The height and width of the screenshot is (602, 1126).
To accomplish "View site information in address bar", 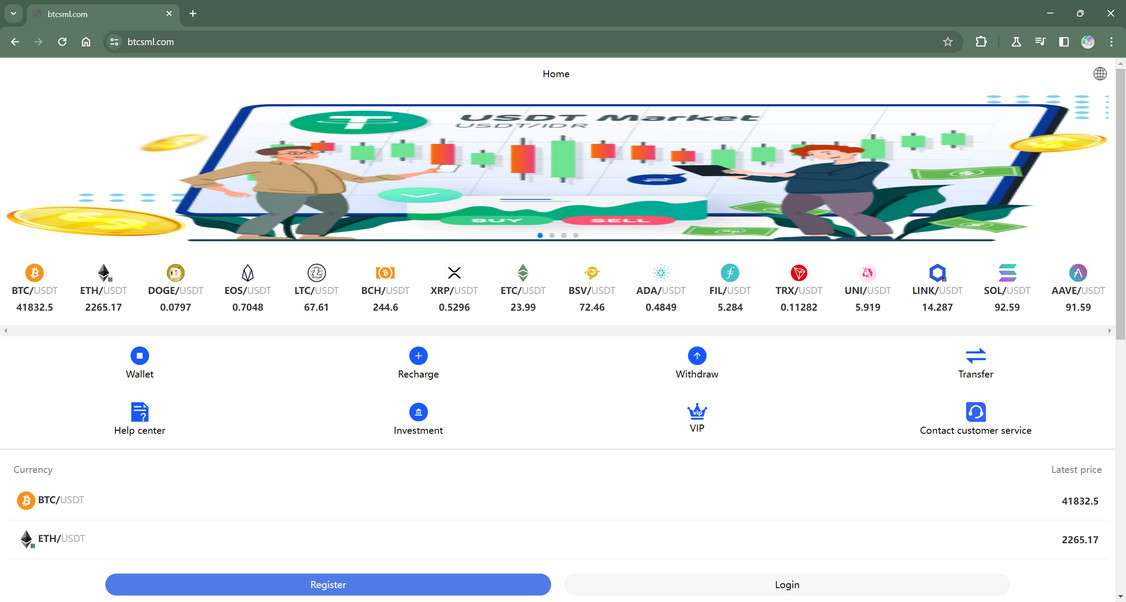I will 113,42.
